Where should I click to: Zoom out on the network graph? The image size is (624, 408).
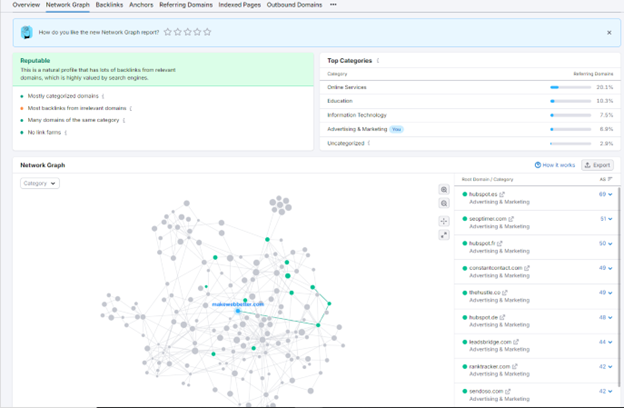(444, 203)
